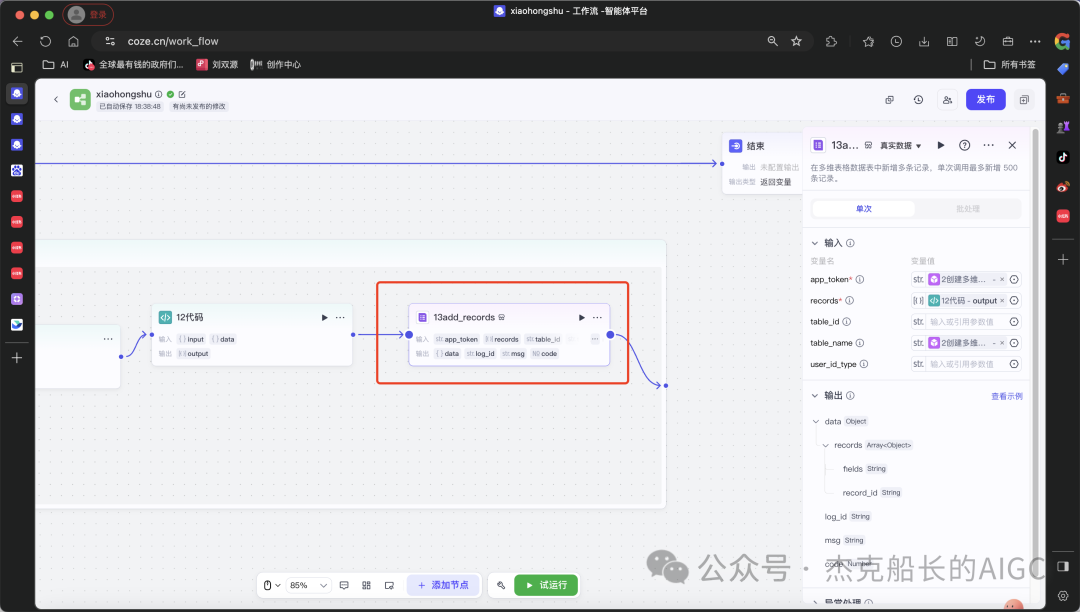Open the 12代码 node more options menu

click(x=340, y=317)
